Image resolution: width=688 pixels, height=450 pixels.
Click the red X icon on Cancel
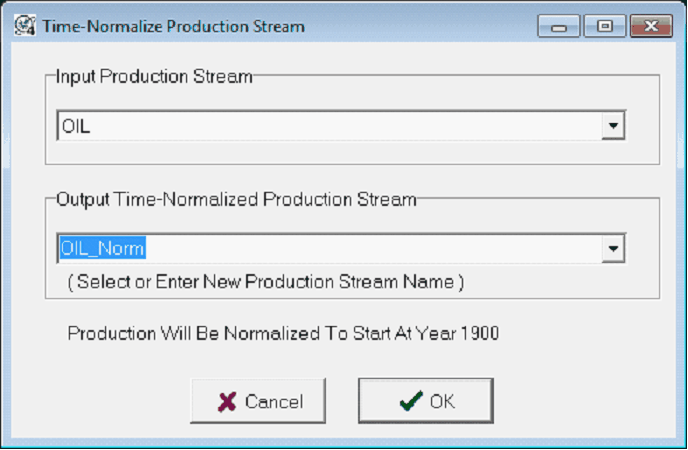[x=228, y=402]
